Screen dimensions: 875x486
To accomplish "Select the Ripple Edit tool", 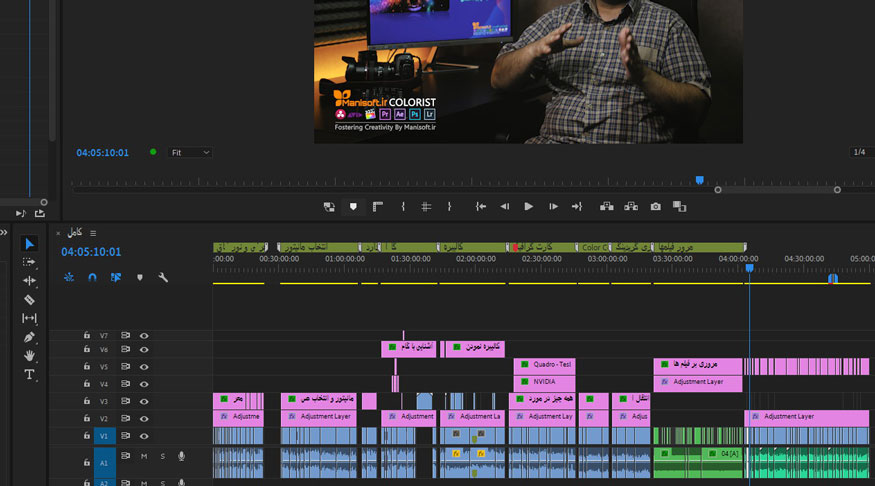I will [x=29, y=281].
